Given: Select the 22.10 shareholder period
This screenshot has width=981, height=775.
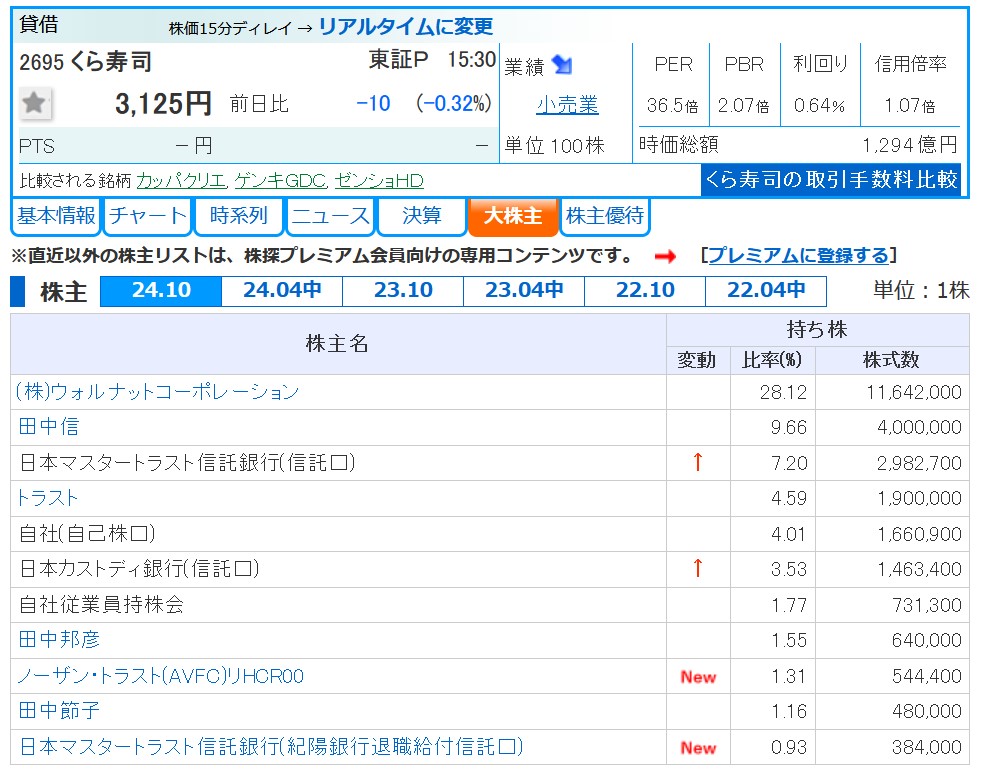Looking at the screenshot, I should 645,290.
